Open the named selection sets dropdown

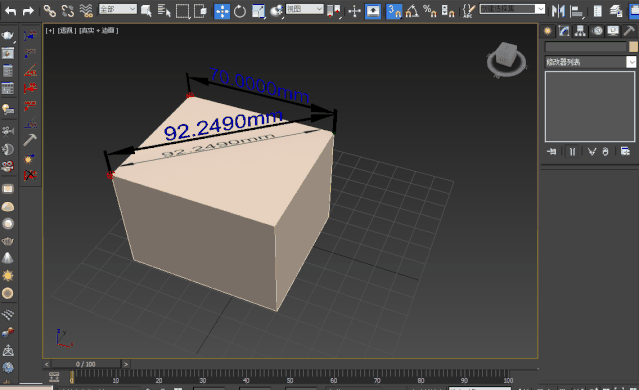(x=512, y=9)
